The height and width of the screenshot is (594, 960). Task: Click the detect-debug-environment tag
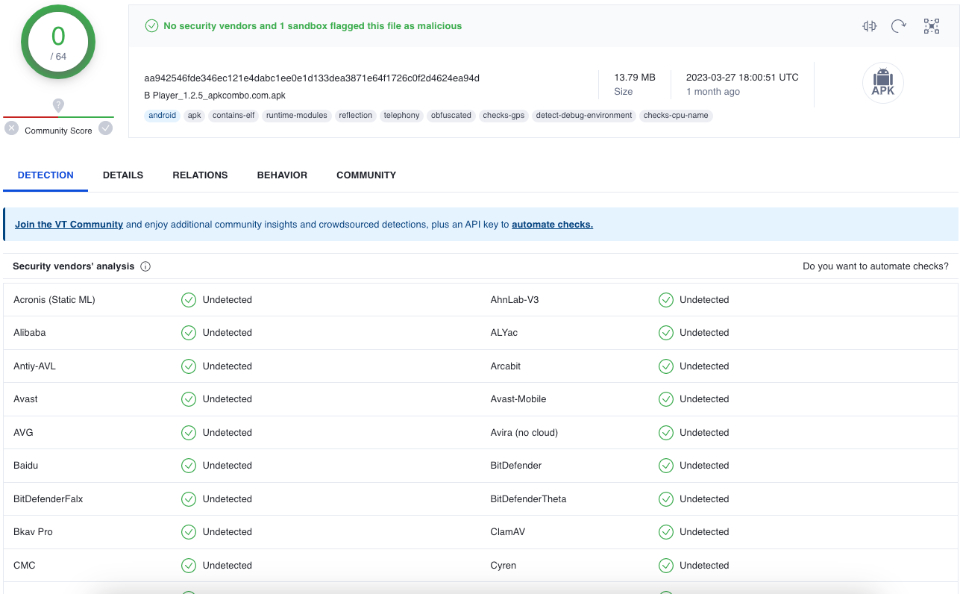584,115
